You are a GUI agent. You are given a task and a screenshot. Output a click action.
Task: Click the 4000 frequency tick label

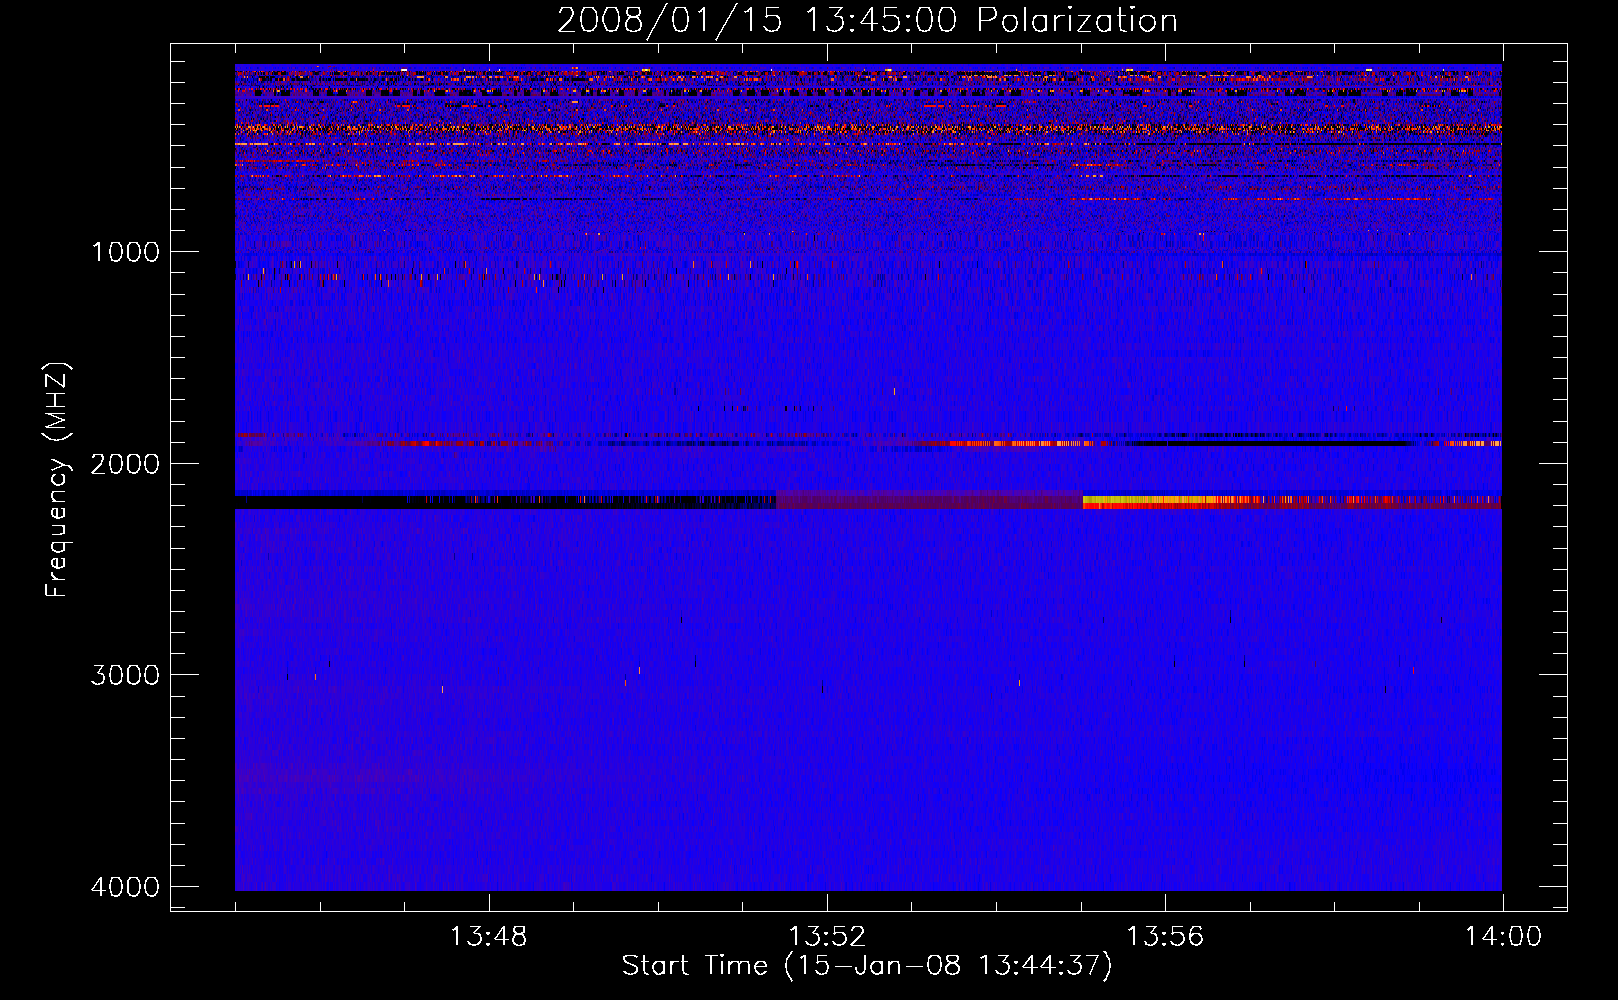pos(125,887)
